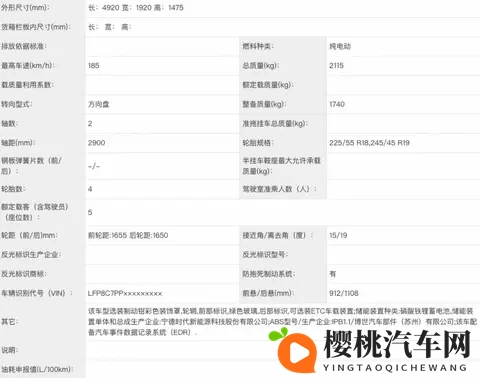This screenshot has width=480, height=378.
Task: Select the axle count value 2
Action: [90, 124]
